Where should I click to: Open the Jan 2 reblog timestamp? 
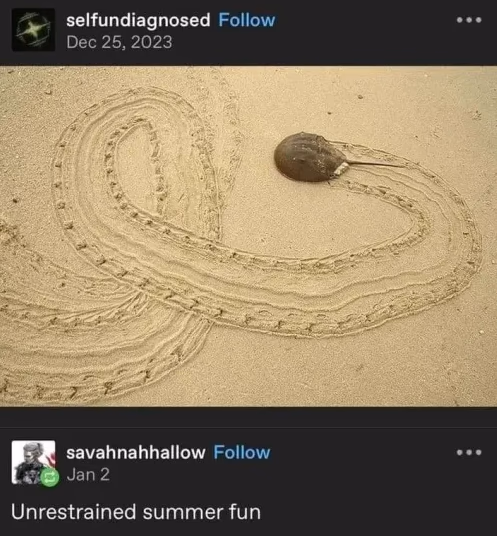[88, 475]
